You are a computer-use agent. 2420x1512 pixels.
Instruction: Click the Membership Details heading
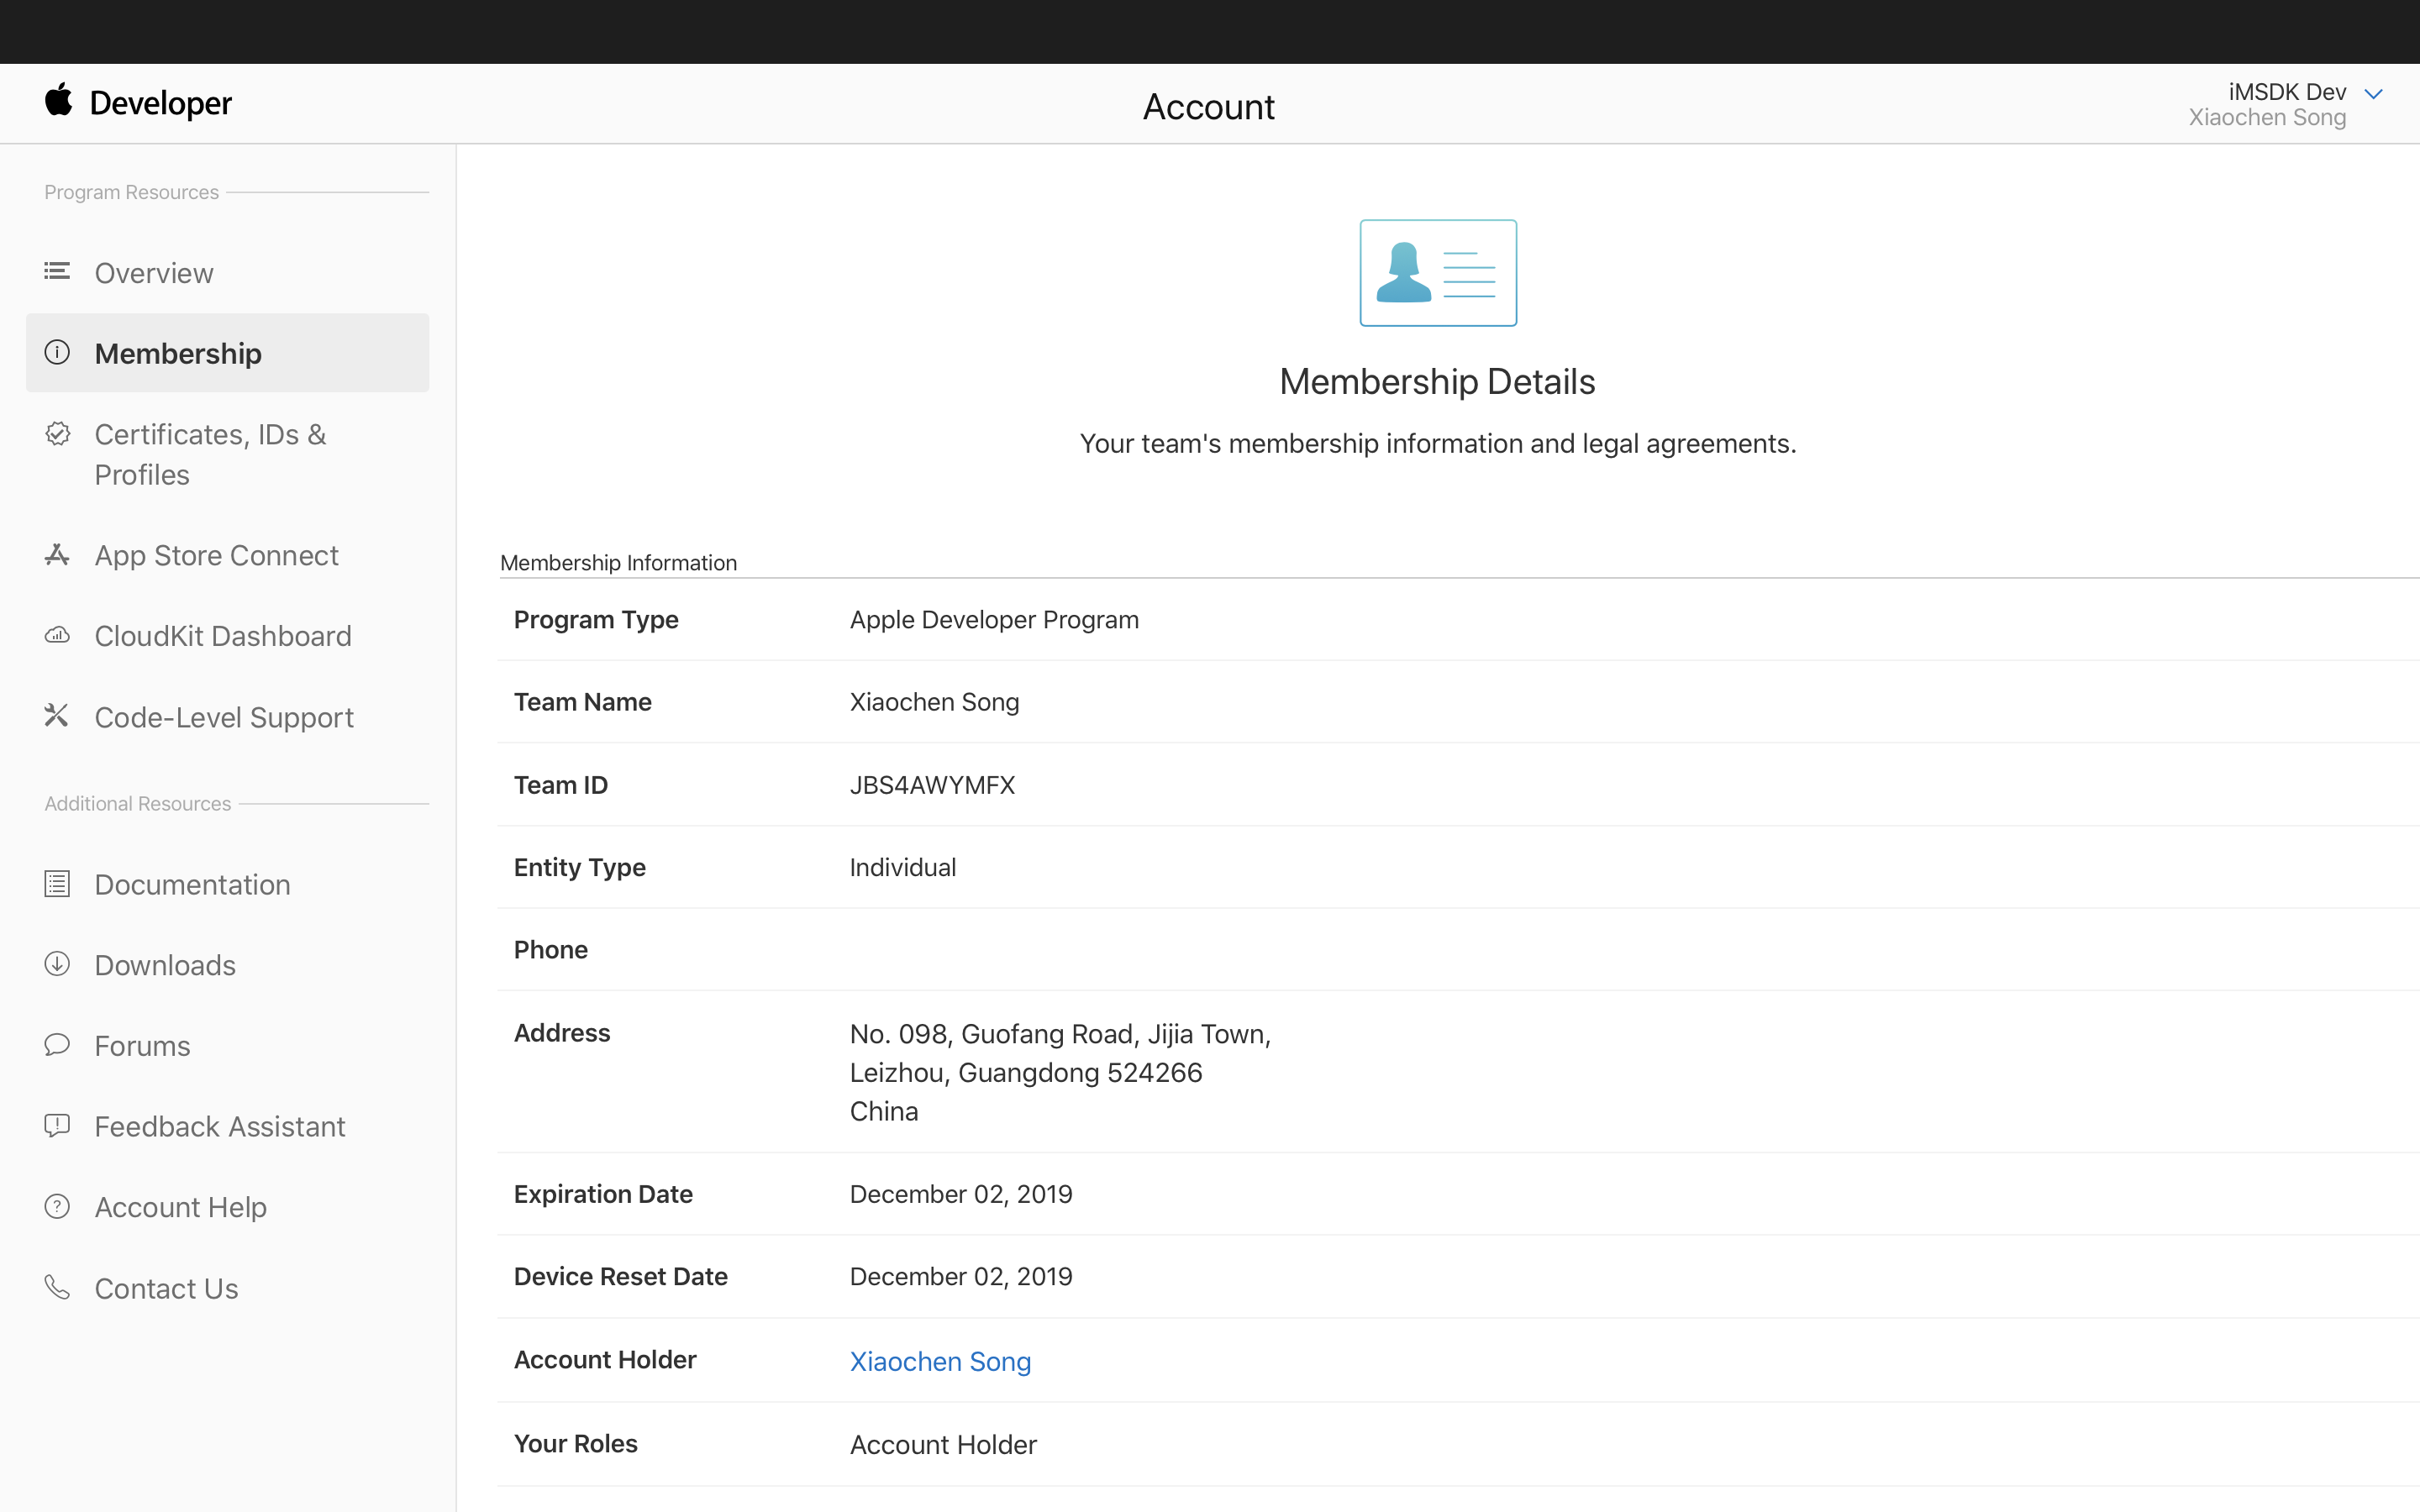pos(1437,382)
